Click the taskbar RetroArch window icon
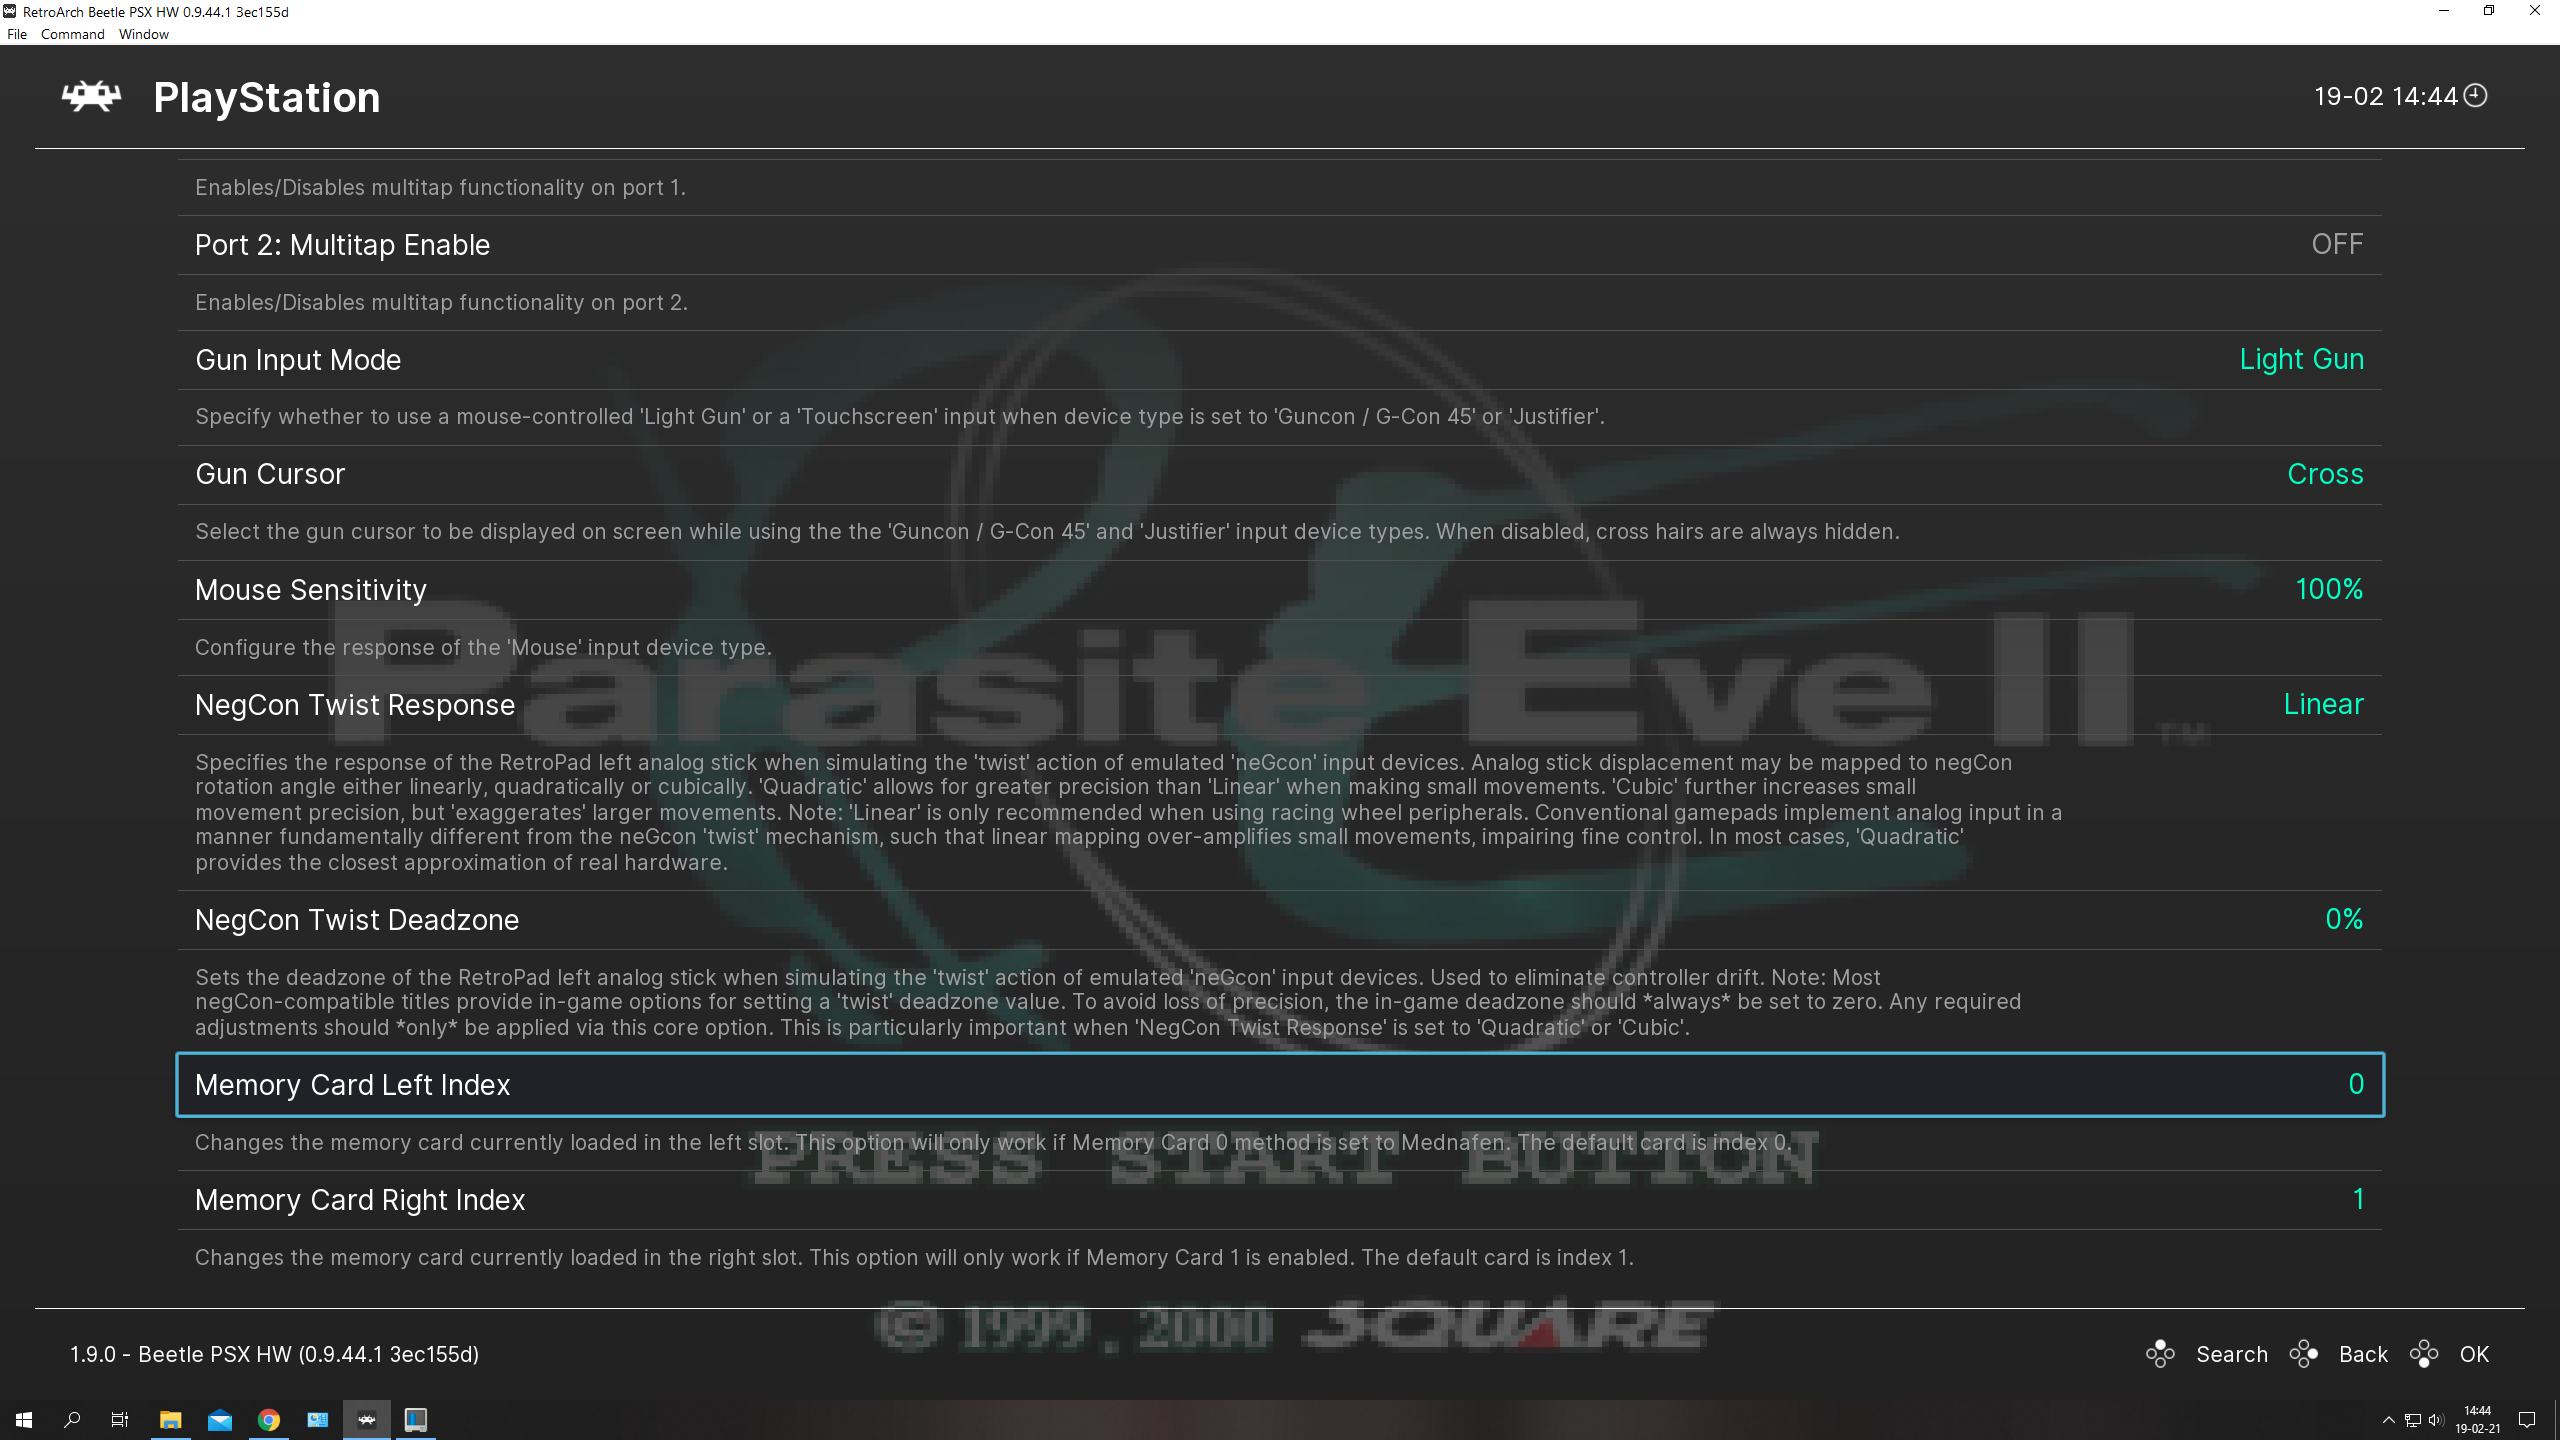Screen dimensions: 2560x1440 tap(367, 1419)
